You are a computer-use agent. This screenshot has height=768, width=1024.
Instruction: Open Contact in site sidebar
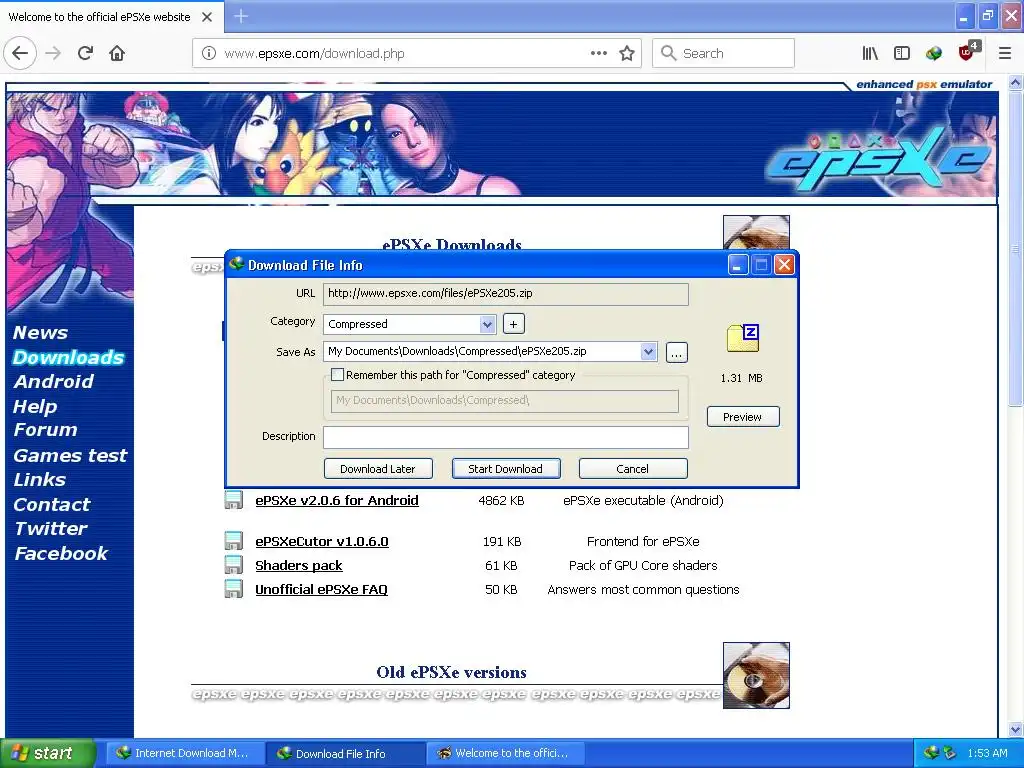(x=52, y=504)
